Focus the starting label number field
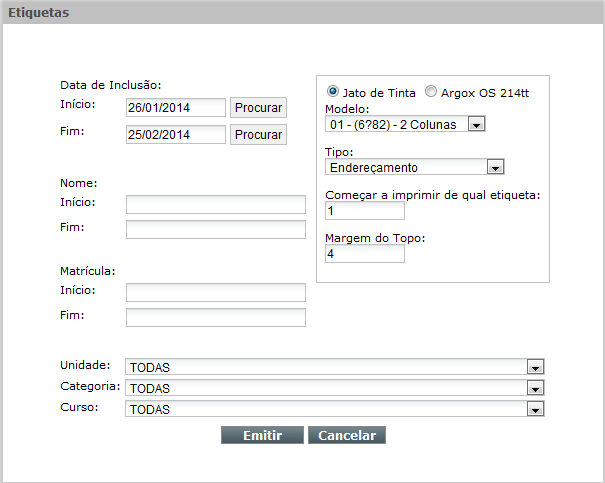605x483 pixels. (365, 211)
